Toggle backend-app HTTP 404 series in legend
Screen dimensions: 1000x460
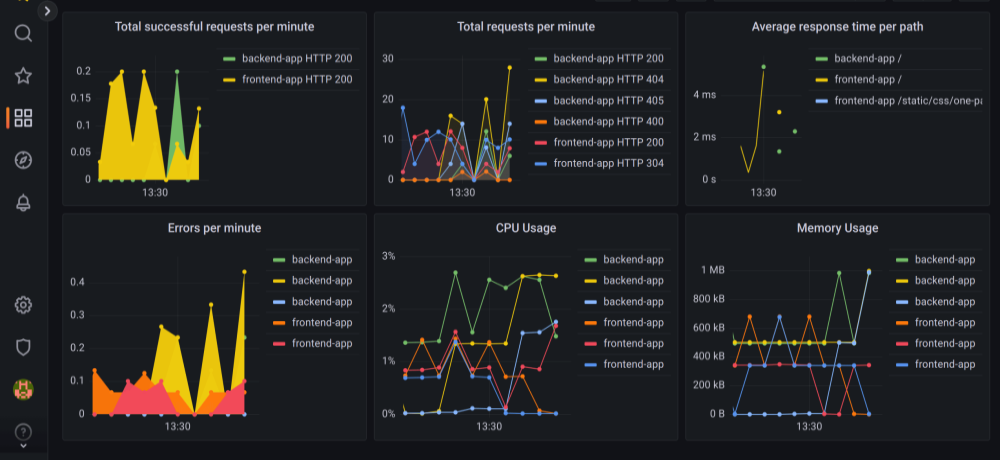point(608,80)
